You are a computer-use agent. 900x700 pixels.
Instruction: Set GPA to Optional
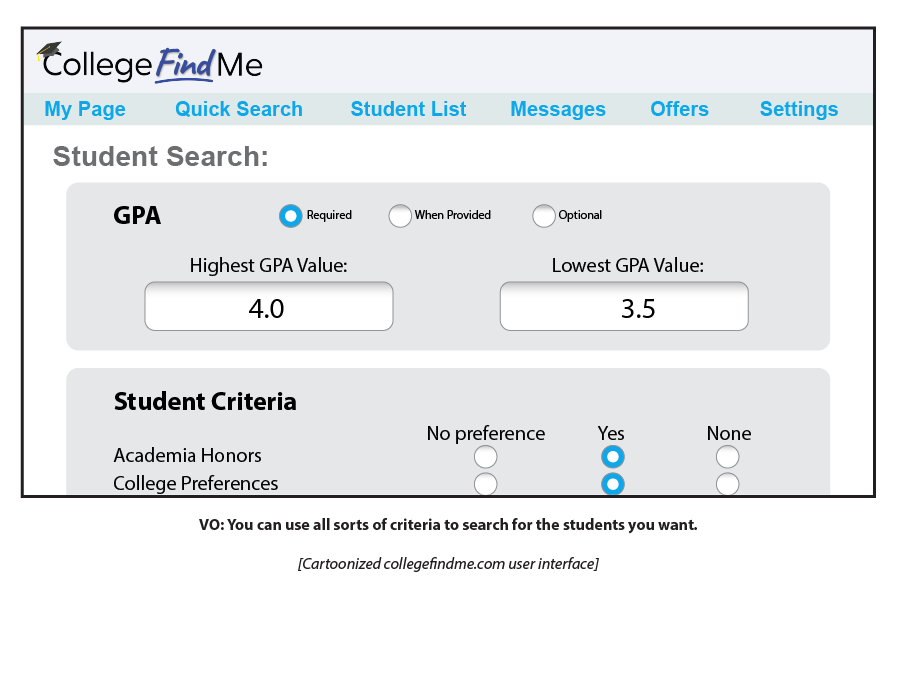(x=543, y=215)
